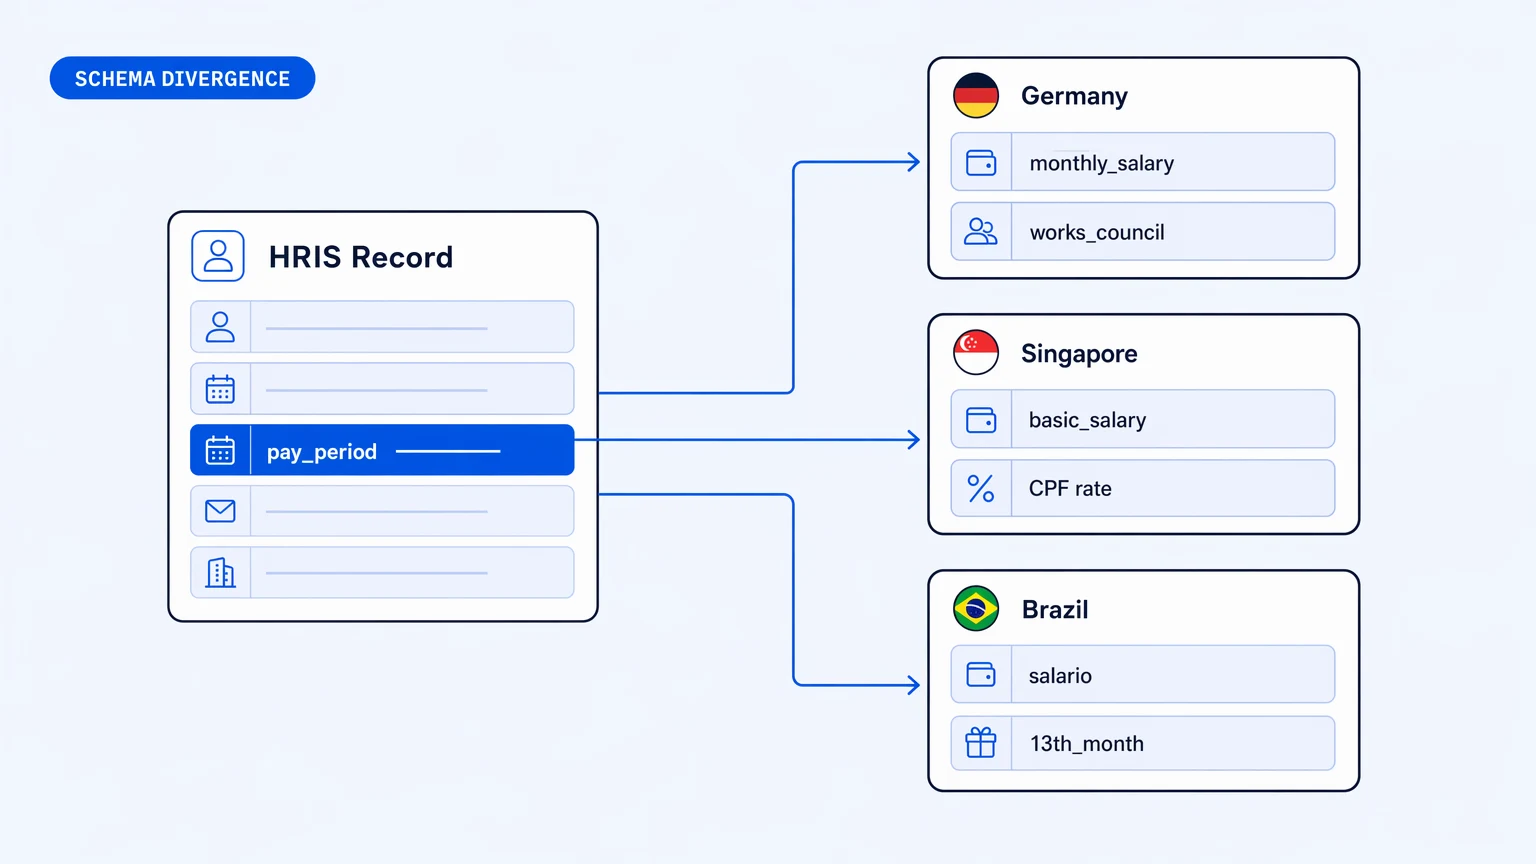Click the empty field beside the envelope icon
This screenshot has height=864, width=1536.
412,511
